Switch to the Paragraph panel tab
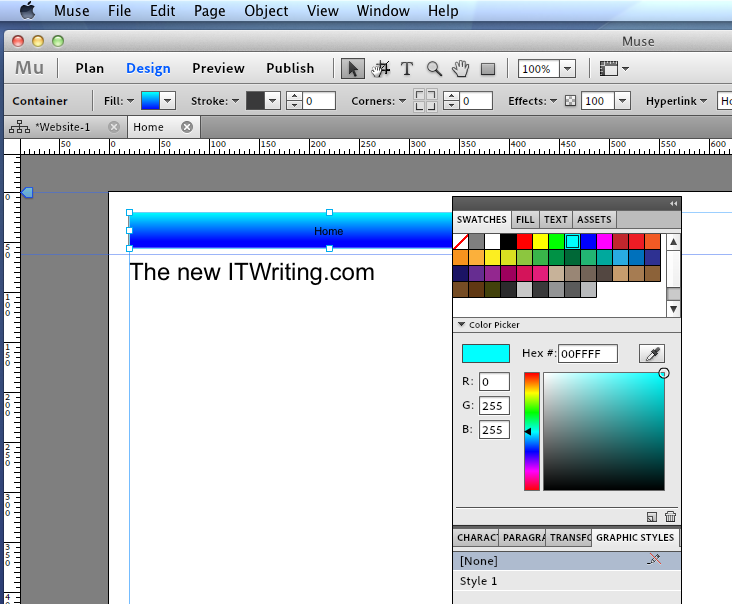Screen dimensions: 732x604 pos(524,537)
